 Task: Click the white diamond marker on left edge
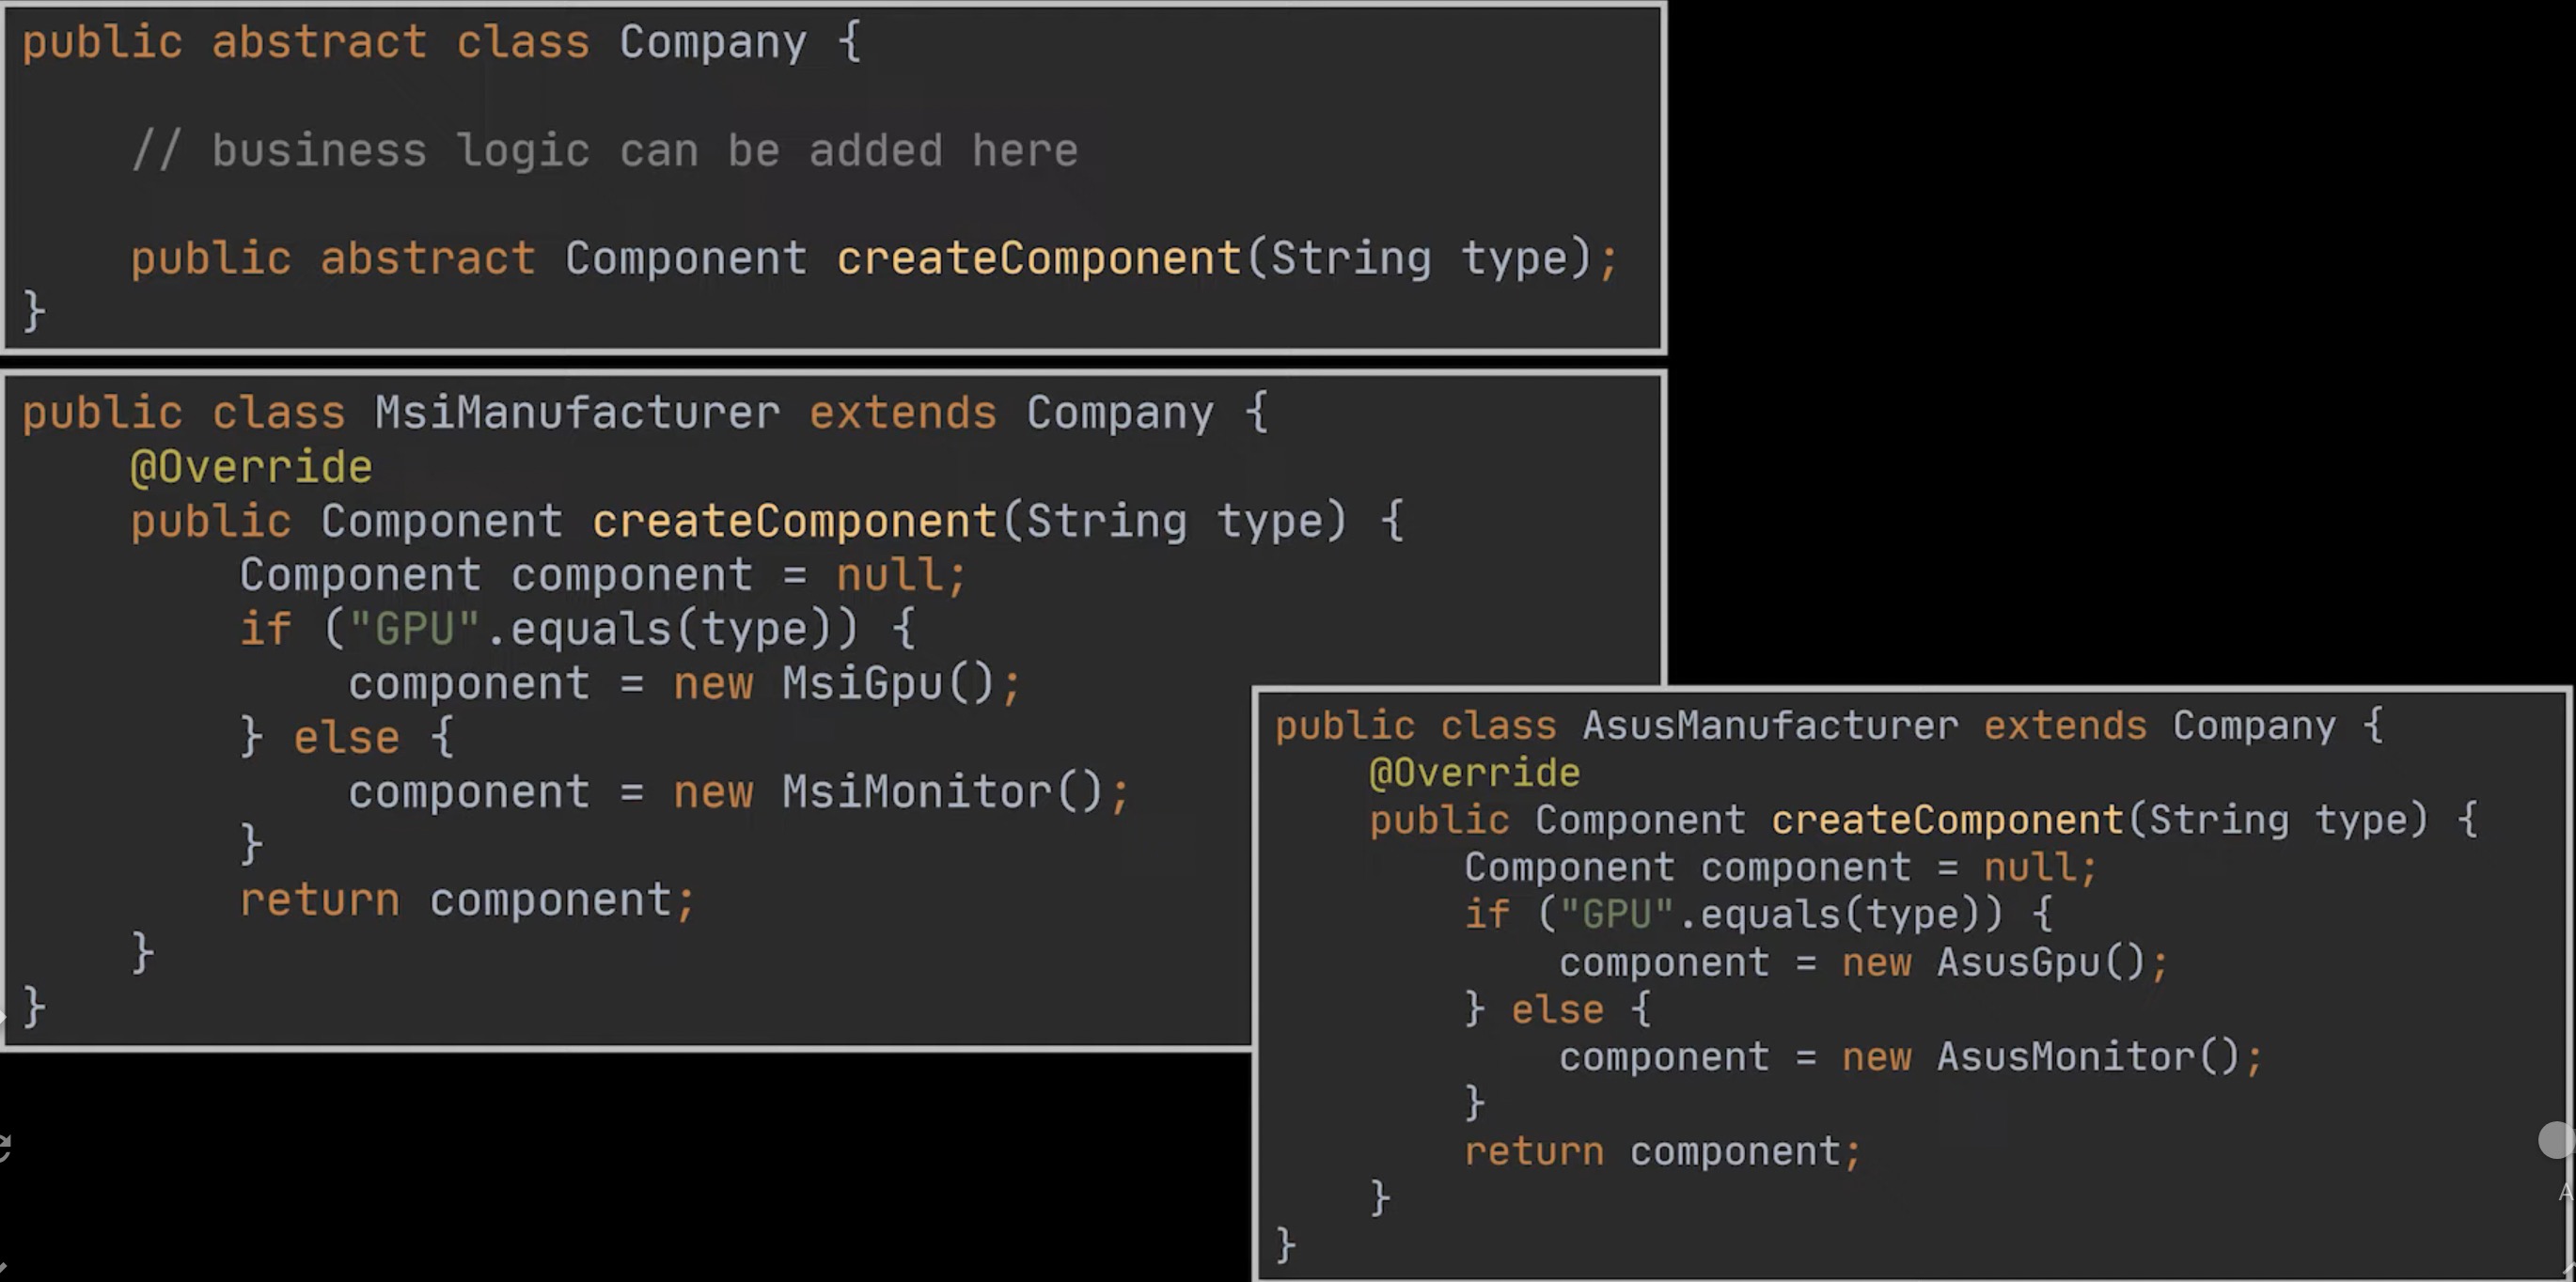(x=2, y=1017)
